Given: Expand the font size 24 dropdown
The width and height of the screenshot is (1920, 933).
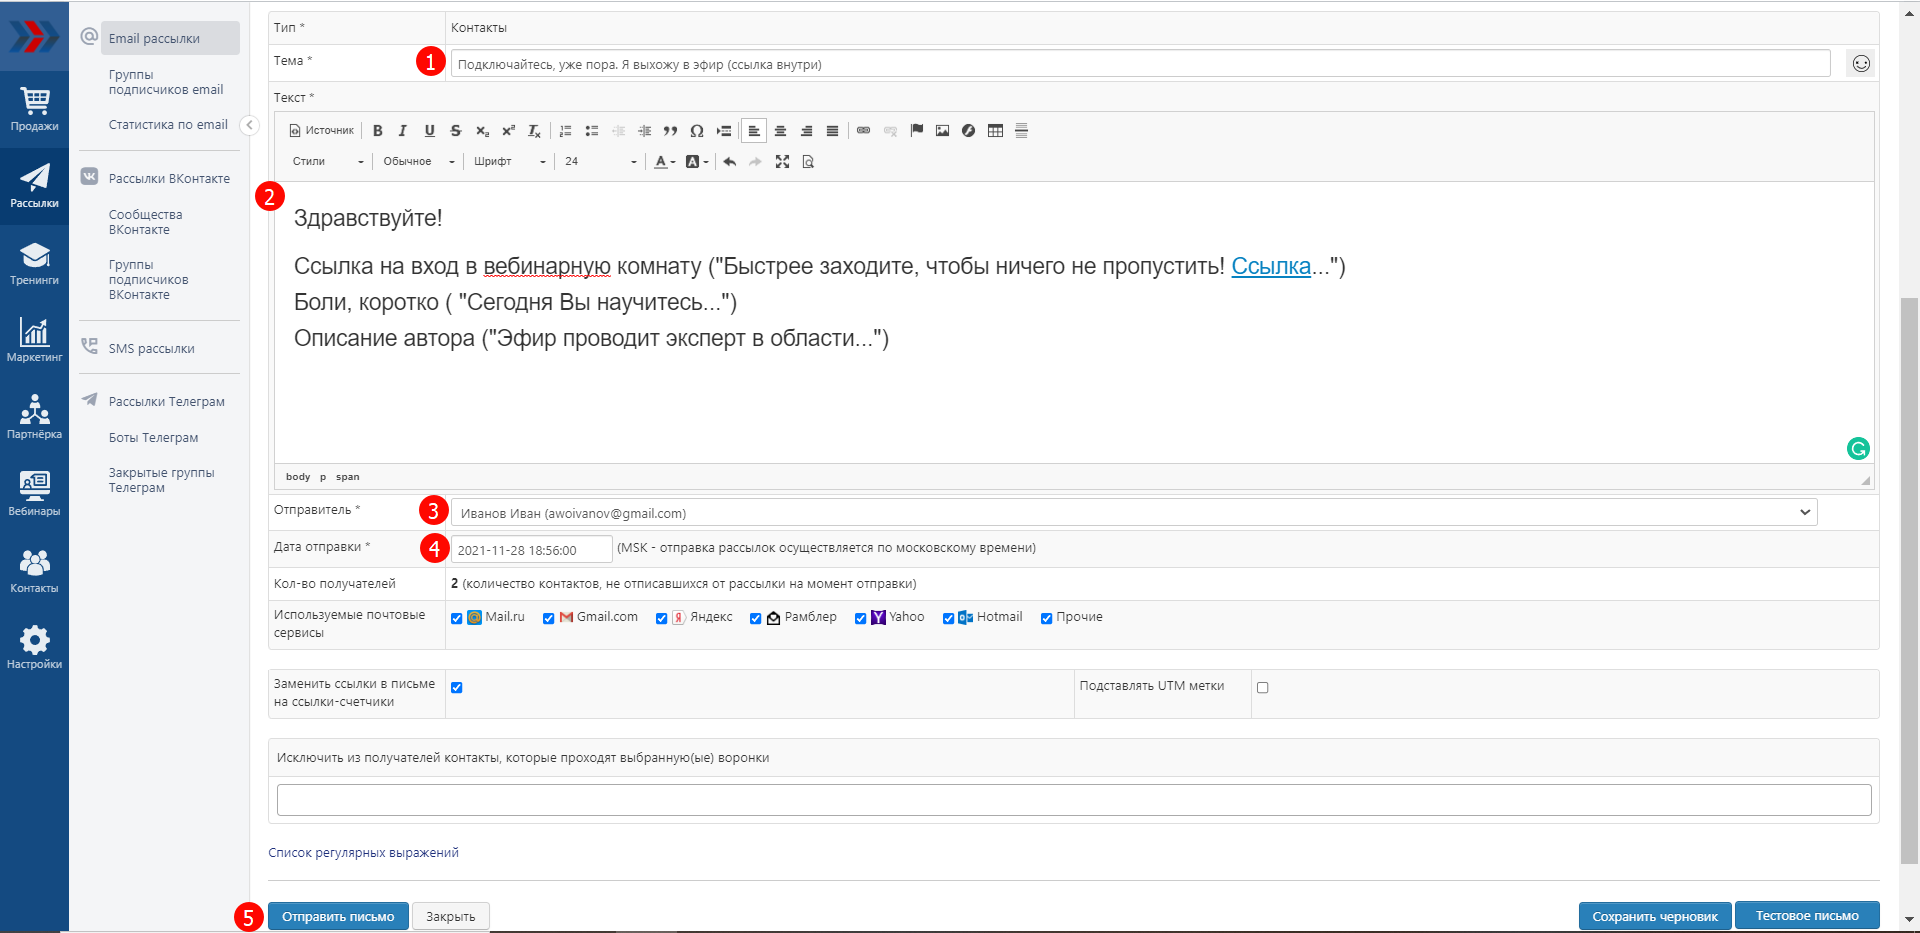Looking at the screenshot, I should pos(600,162).
